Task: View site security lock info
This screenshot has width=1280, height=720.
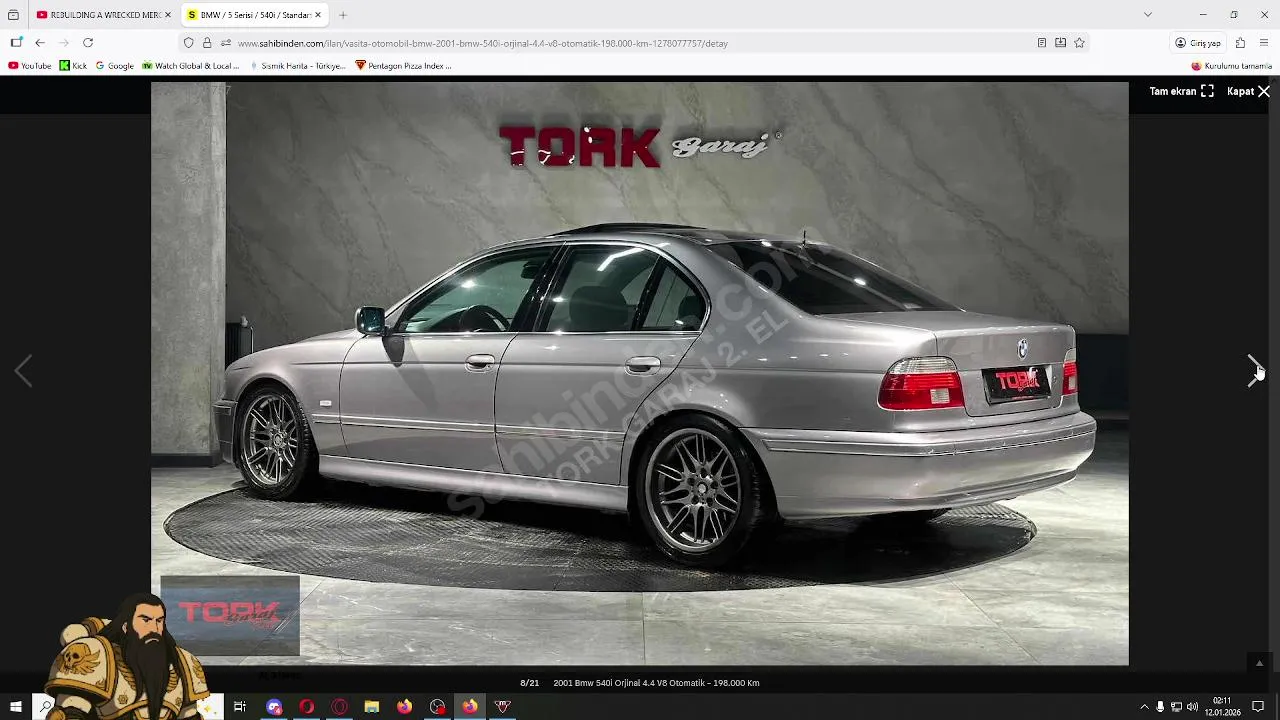Action: 207,43
